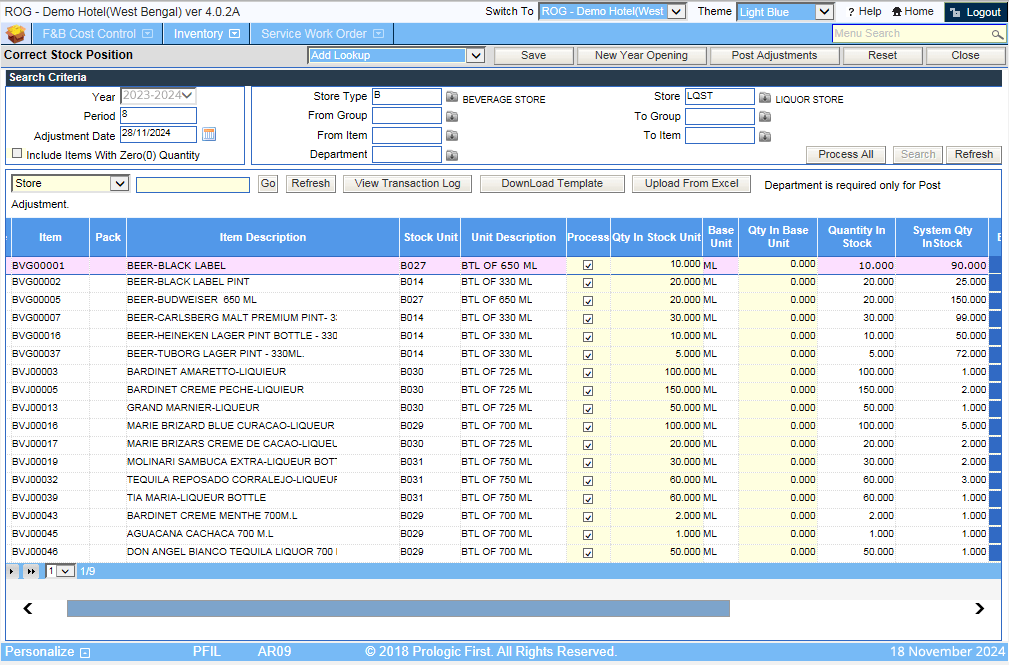Click the Menu Search magnifier icon
Image resolution: width=1009 pixels, height=665 pixels.
tap(997, 34)
